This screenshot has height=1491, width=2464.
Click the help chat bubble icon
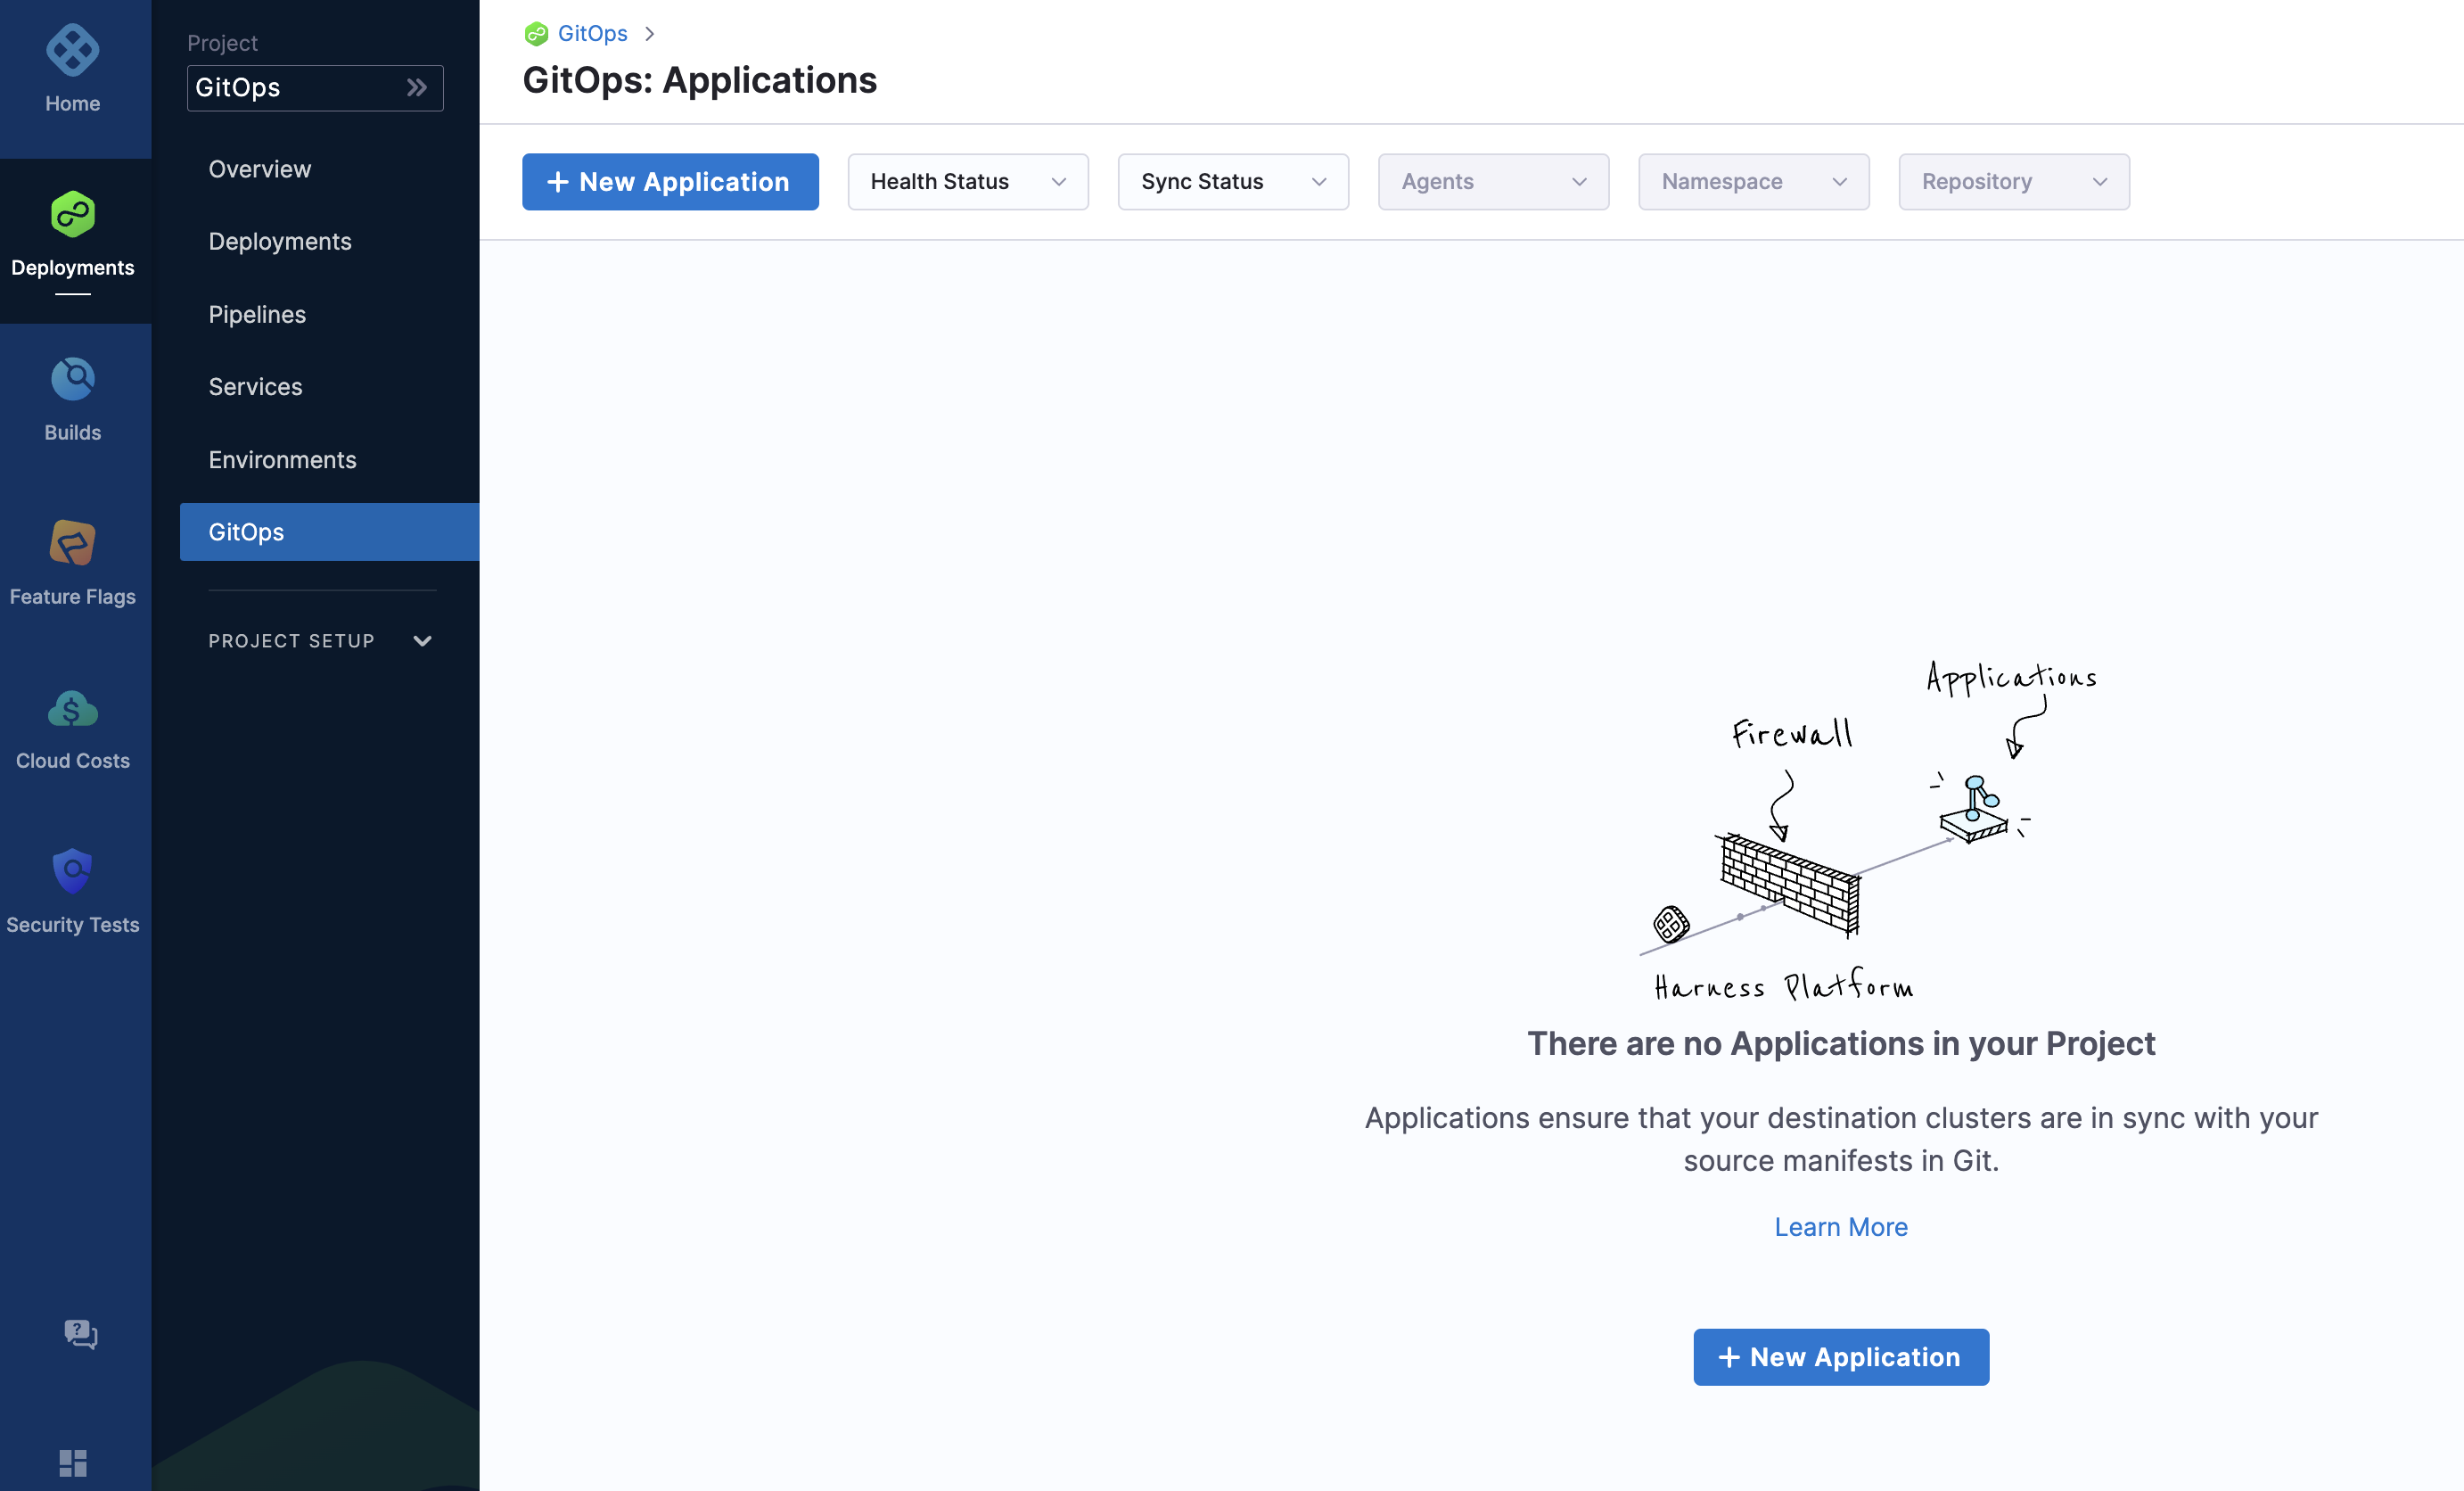click(x=80, y=1333)
